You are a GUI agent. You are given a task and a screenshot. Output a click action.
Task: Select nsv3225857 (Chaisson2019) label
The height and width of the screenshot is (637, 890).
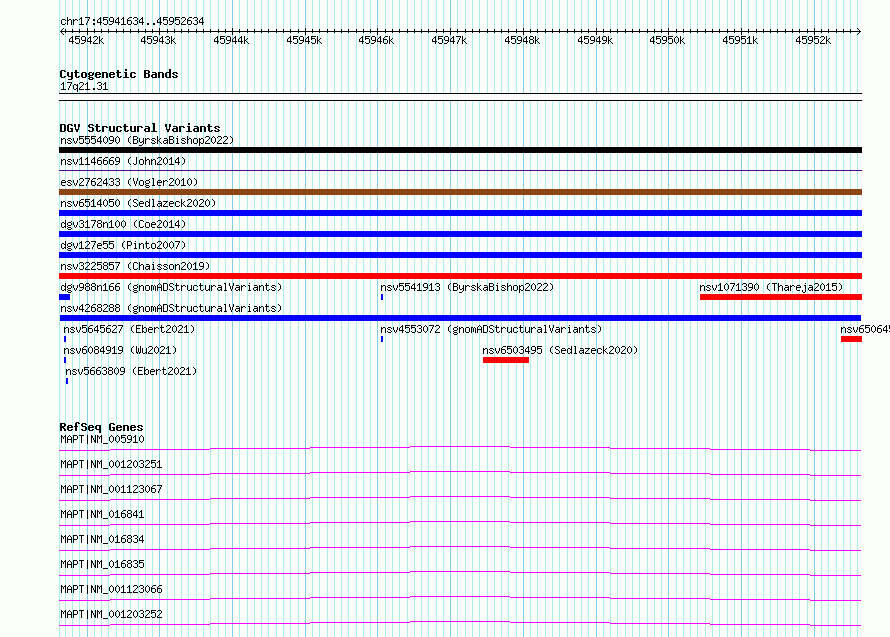pos(135,266)
